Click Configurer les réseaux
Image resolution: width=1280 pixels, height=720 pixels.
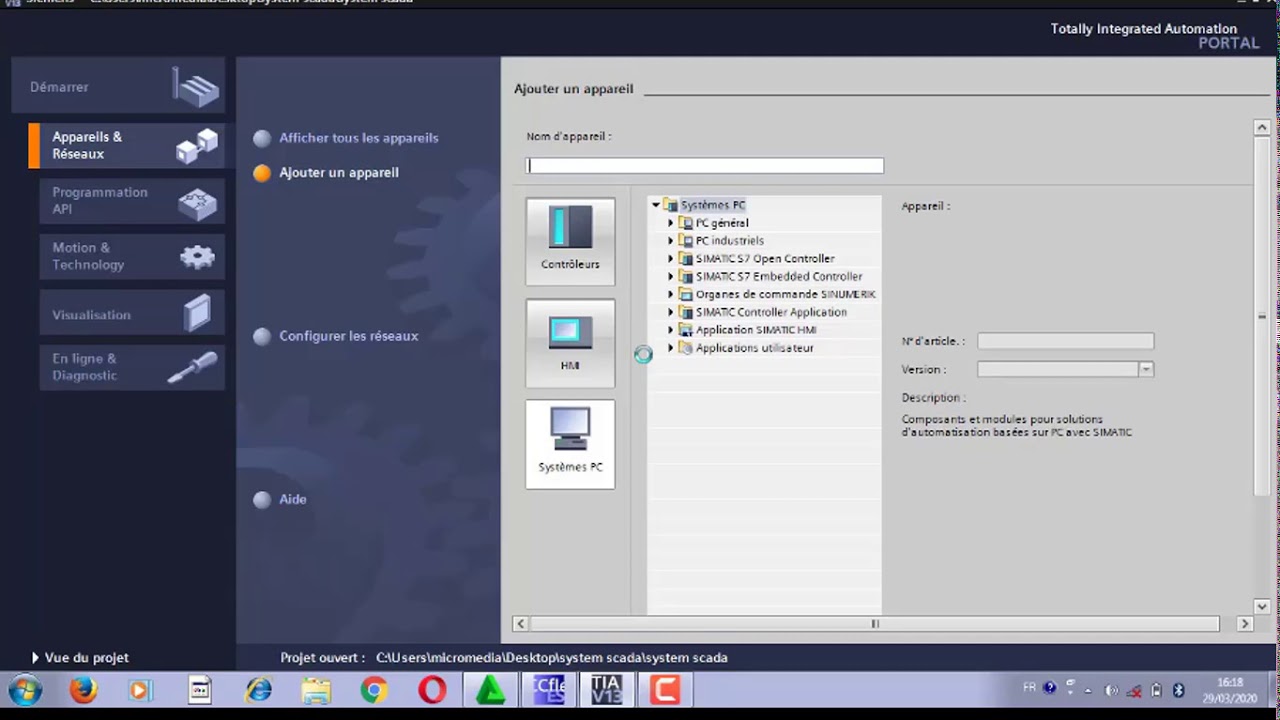click(348, 336)
